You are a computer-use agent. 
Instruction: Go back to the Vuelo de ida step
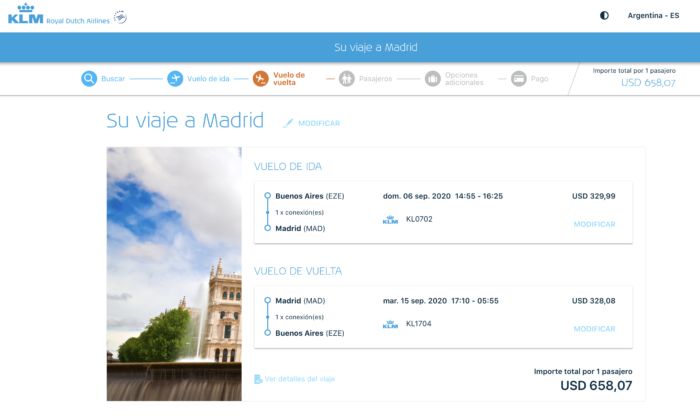click(x=208, y=79)
